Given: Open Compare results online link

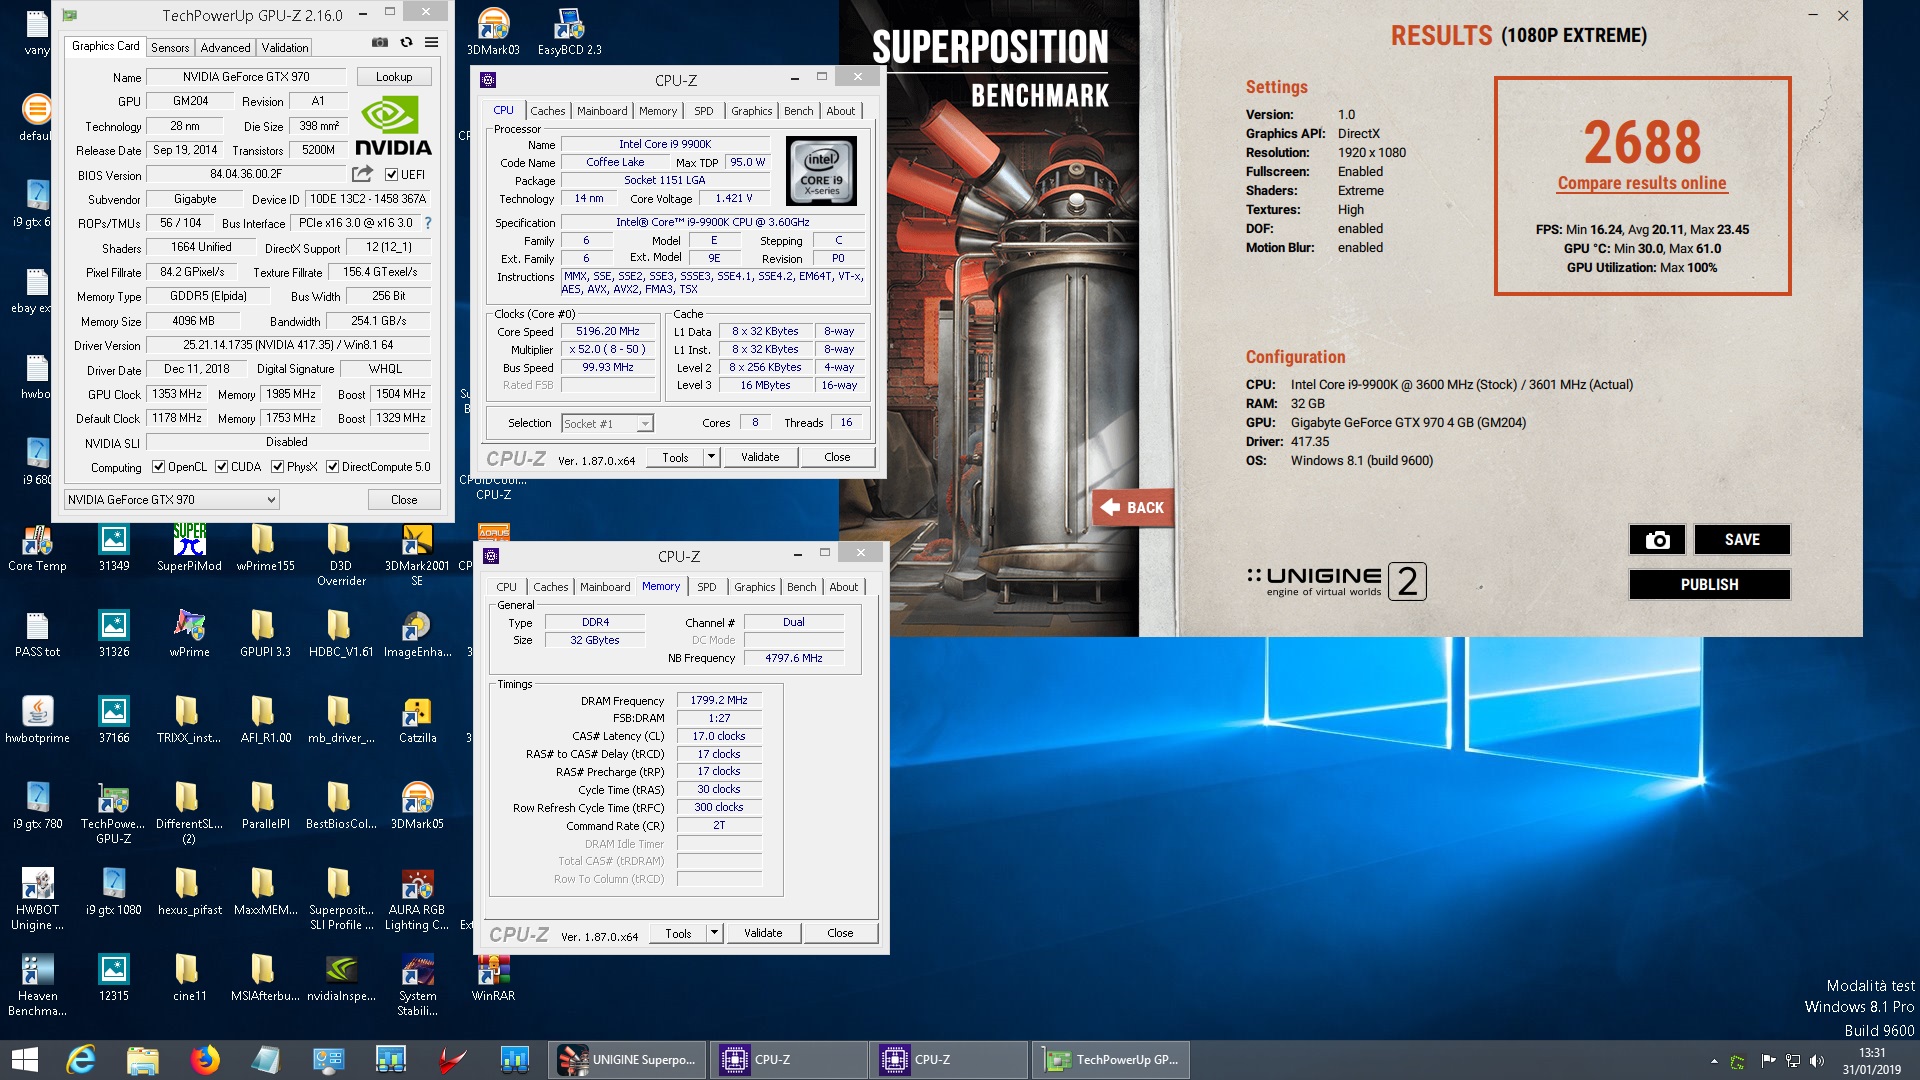Looking at the screenshot, I should pos(1642,183).
